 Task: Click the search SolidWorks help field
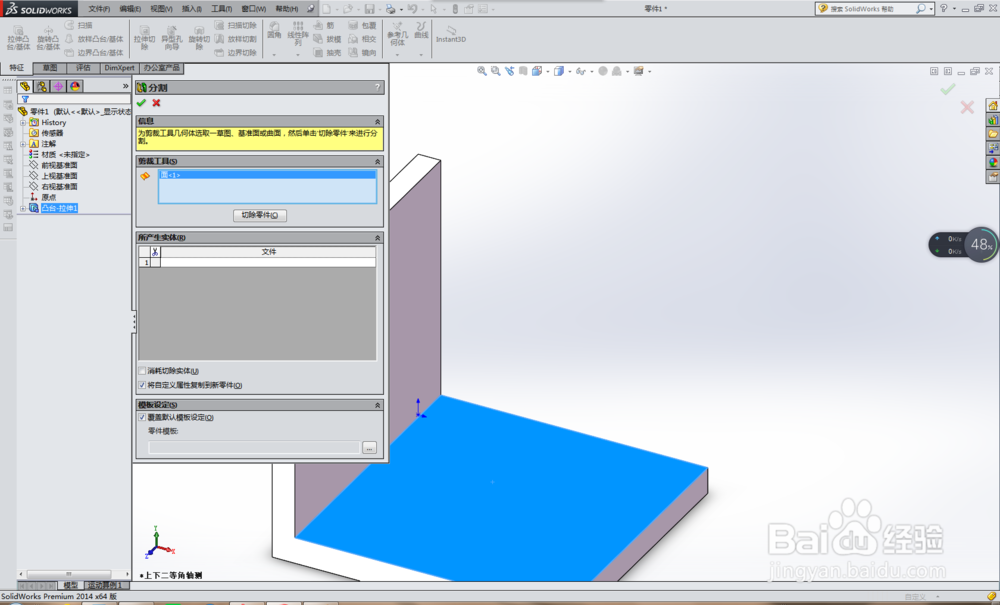coord(872,9)
